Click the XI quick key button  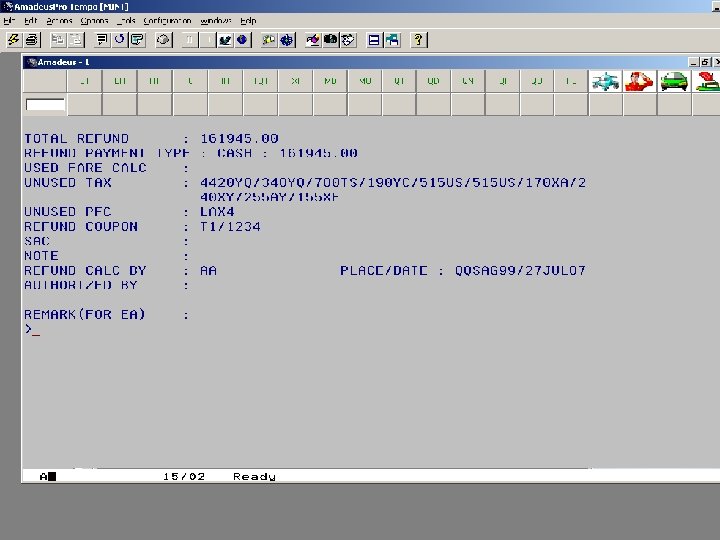[295, 81]
